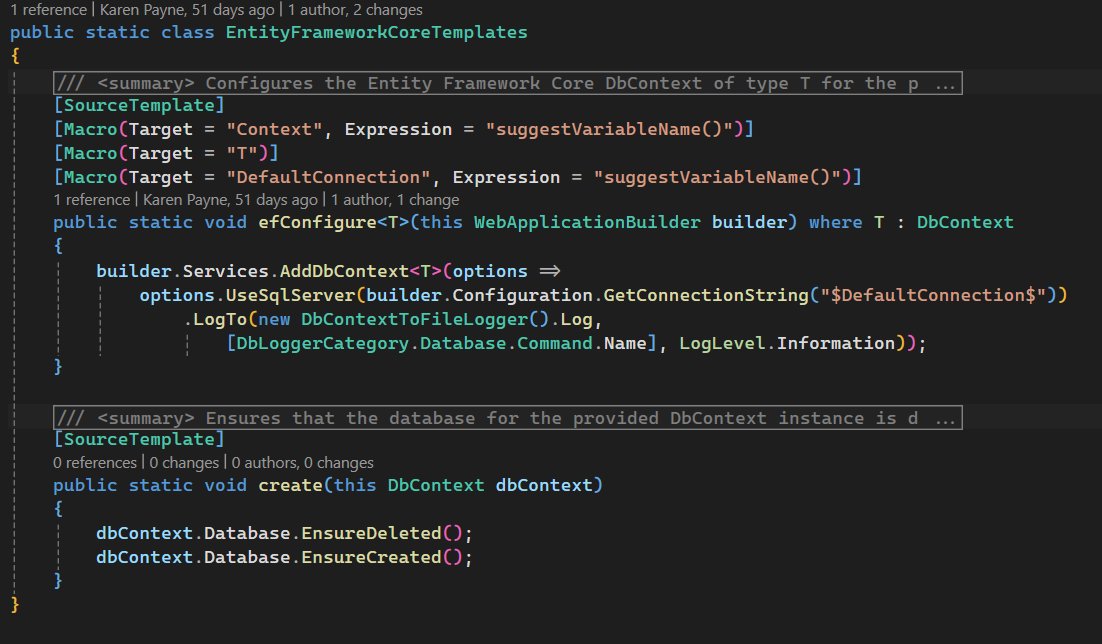
Task: Click the EntityFrameworkCoreTemplates class name
Action: tap(376, 32)
